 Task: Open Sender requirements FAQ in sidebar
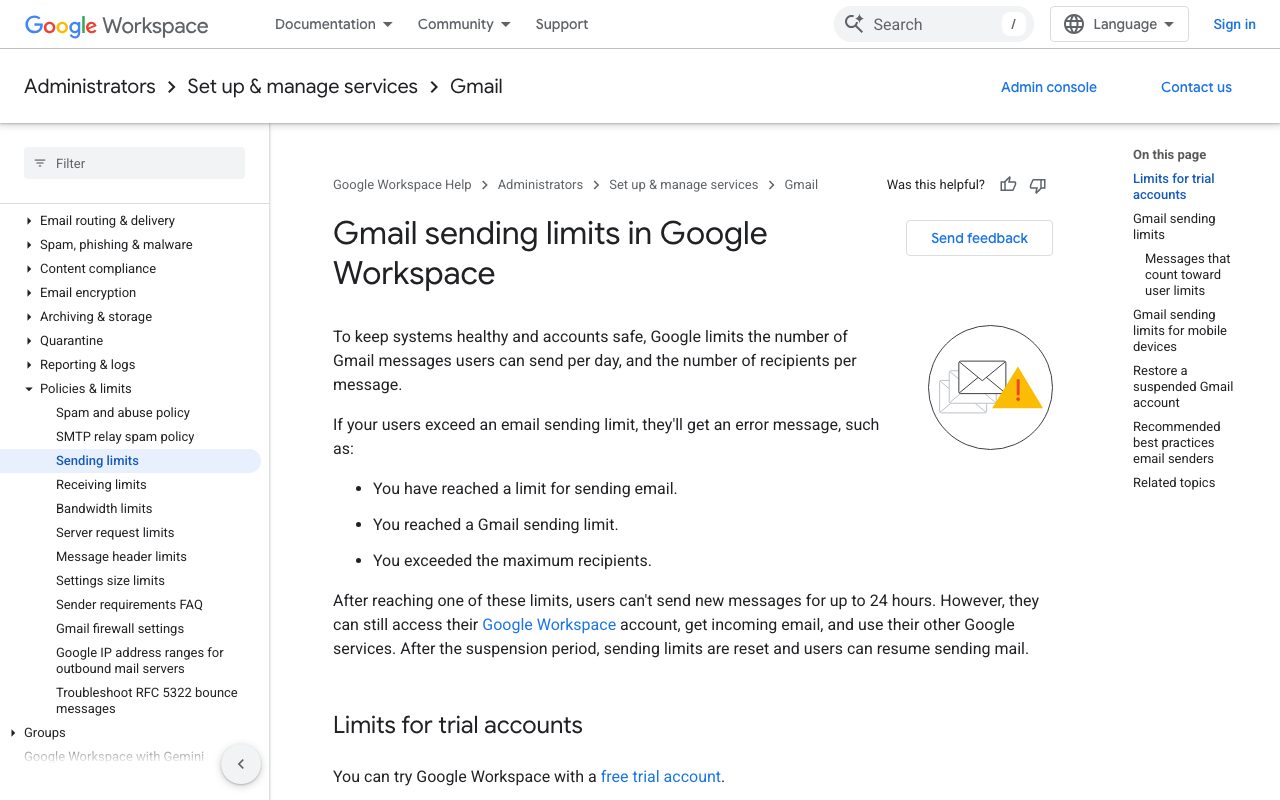tap(129, 605)
